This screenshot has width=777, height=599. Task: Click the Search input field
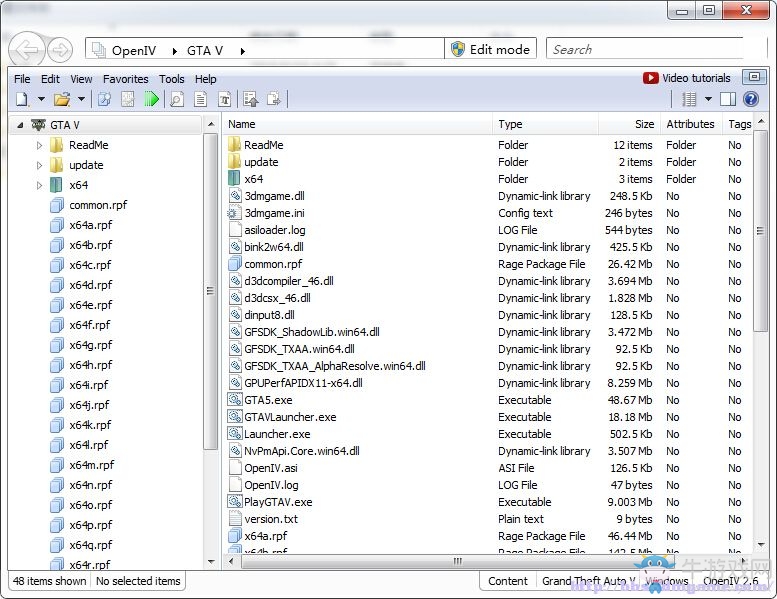click(x=647, y=50)
